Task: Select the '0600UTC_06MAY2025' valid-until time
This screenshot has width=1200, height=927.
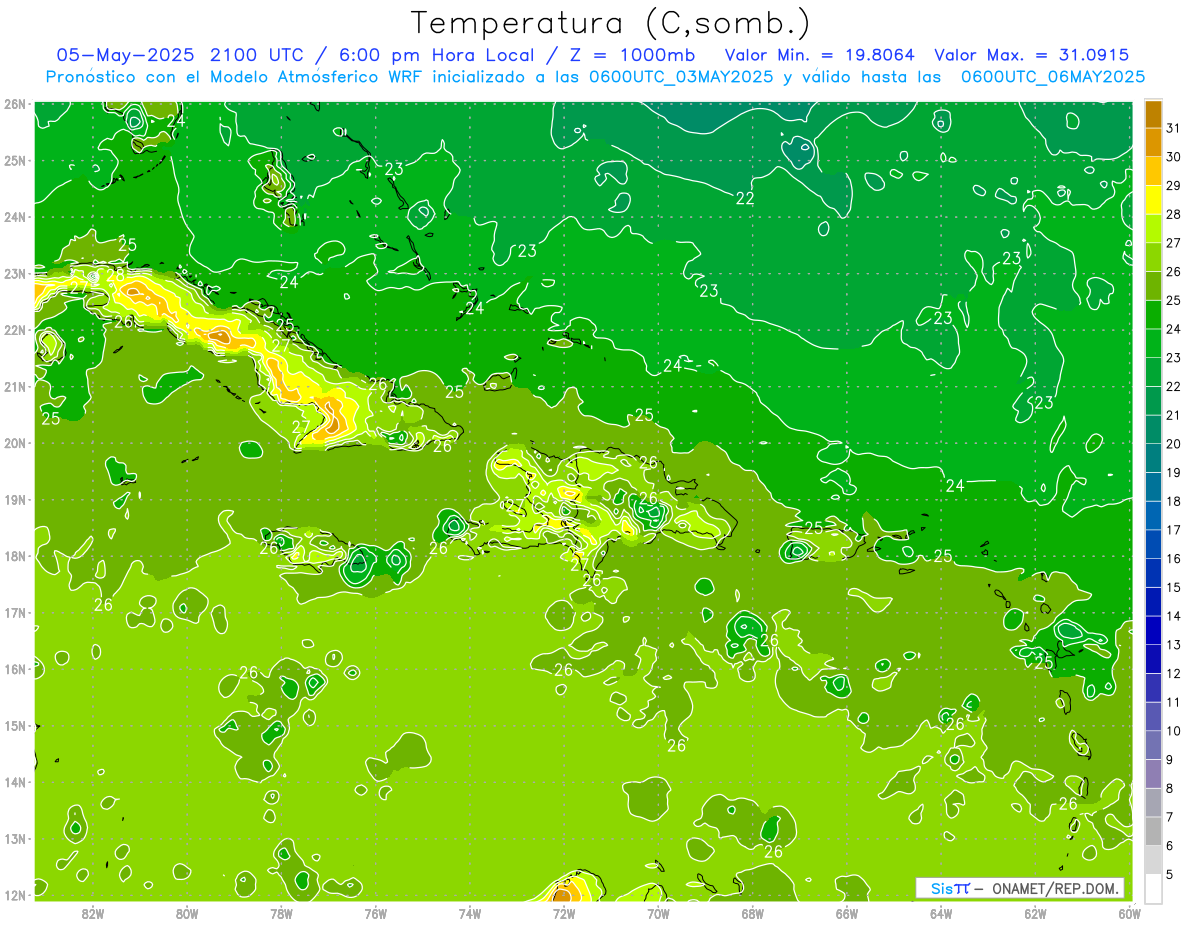Action: [1053, 77]
